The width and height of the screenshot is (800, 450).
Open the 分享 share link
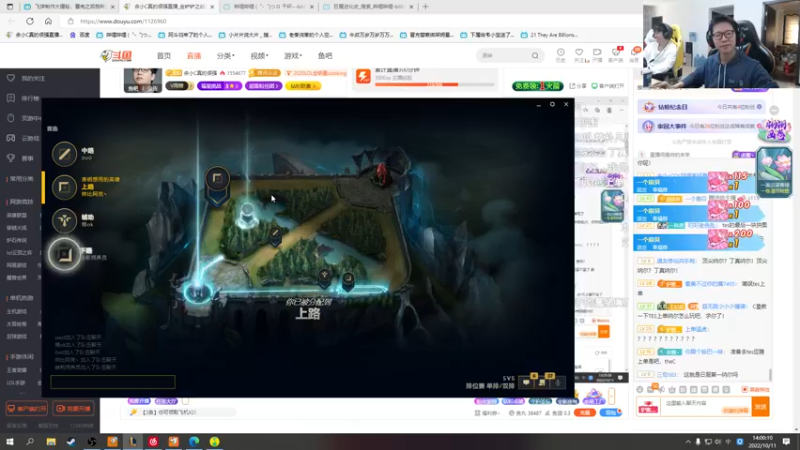pos(578,86)
